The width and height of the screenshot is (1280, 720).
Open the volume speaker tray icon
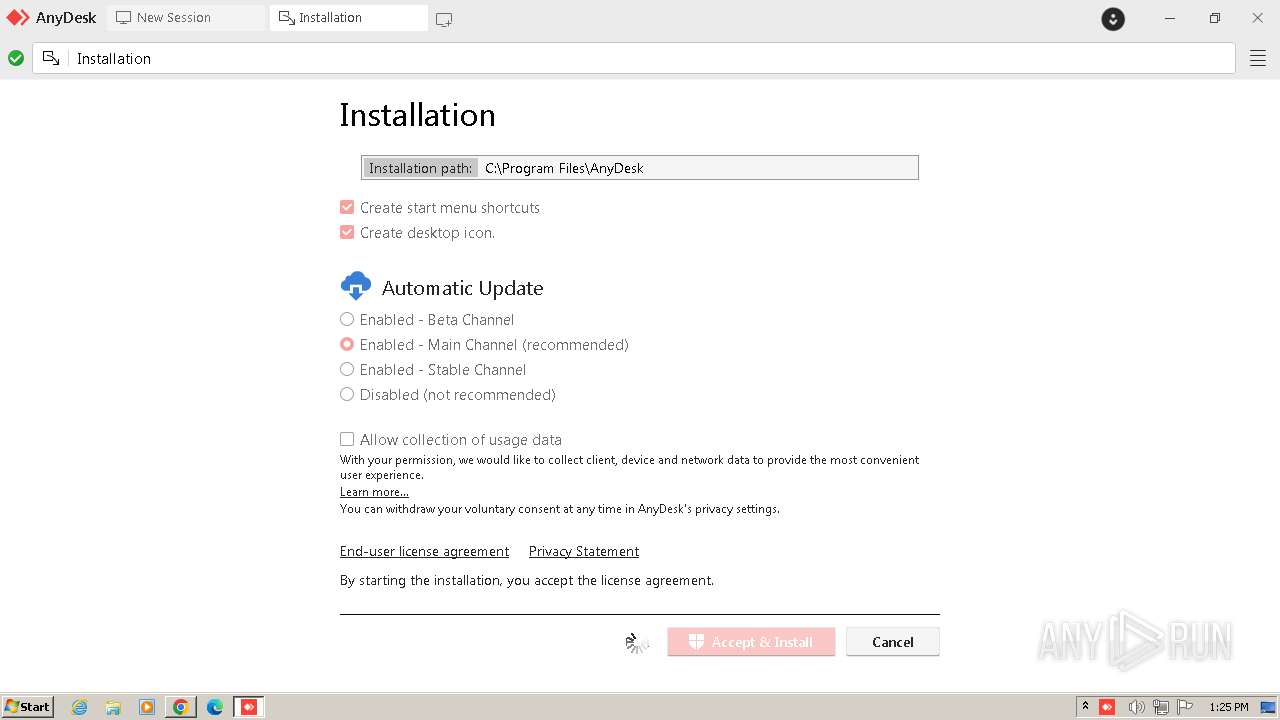1136,707
